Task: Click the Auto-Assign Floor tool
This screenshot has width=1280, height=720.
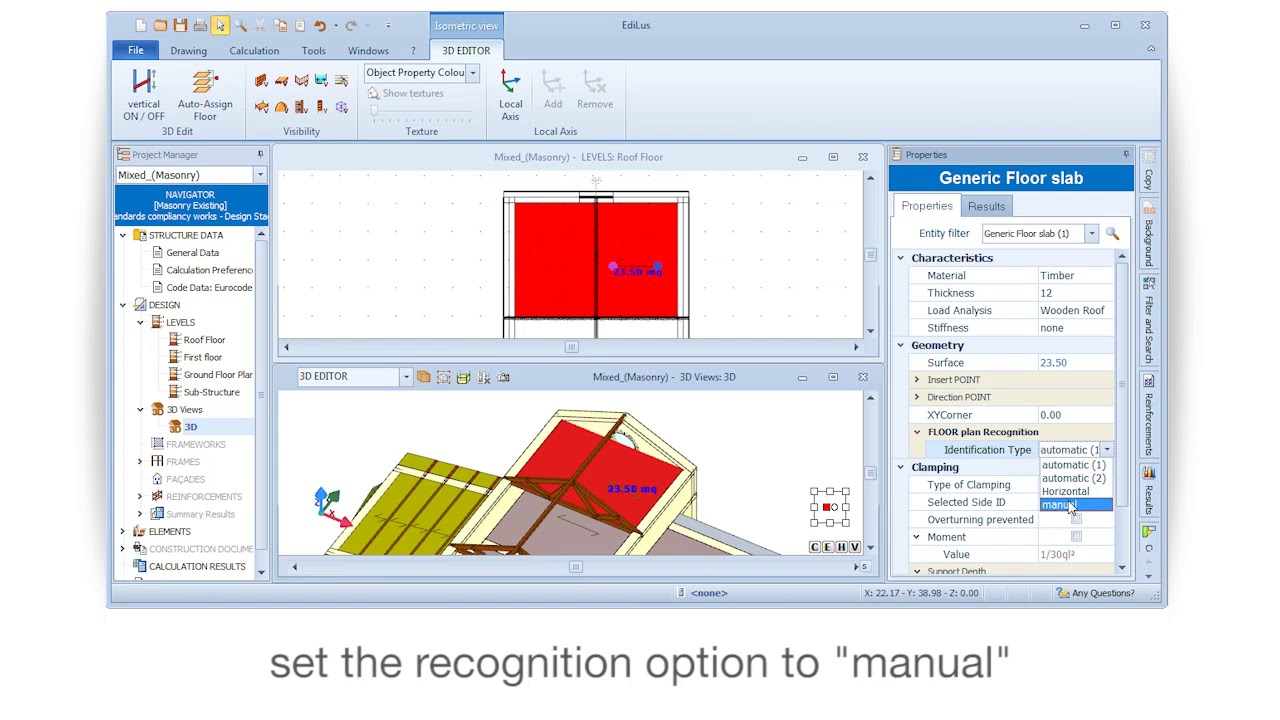Action: pos(205,95)
